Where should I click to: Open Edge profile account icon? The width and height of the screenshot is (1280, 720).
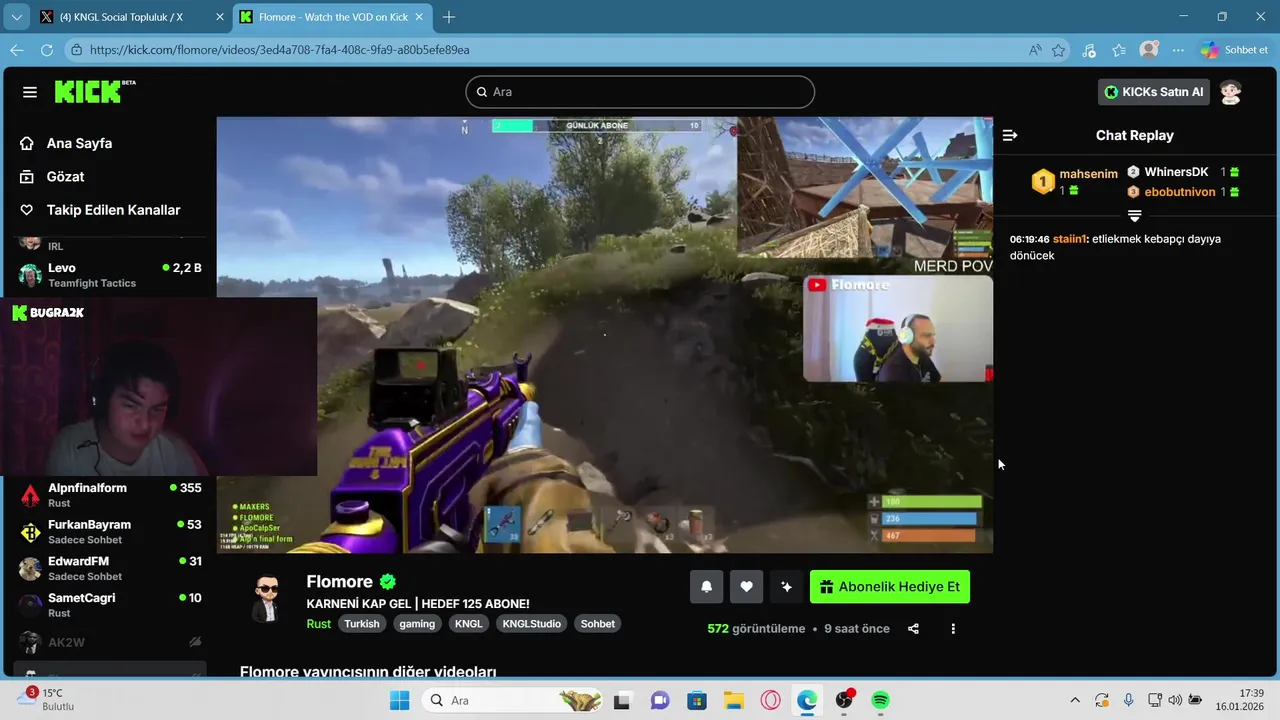[1149, 49]
